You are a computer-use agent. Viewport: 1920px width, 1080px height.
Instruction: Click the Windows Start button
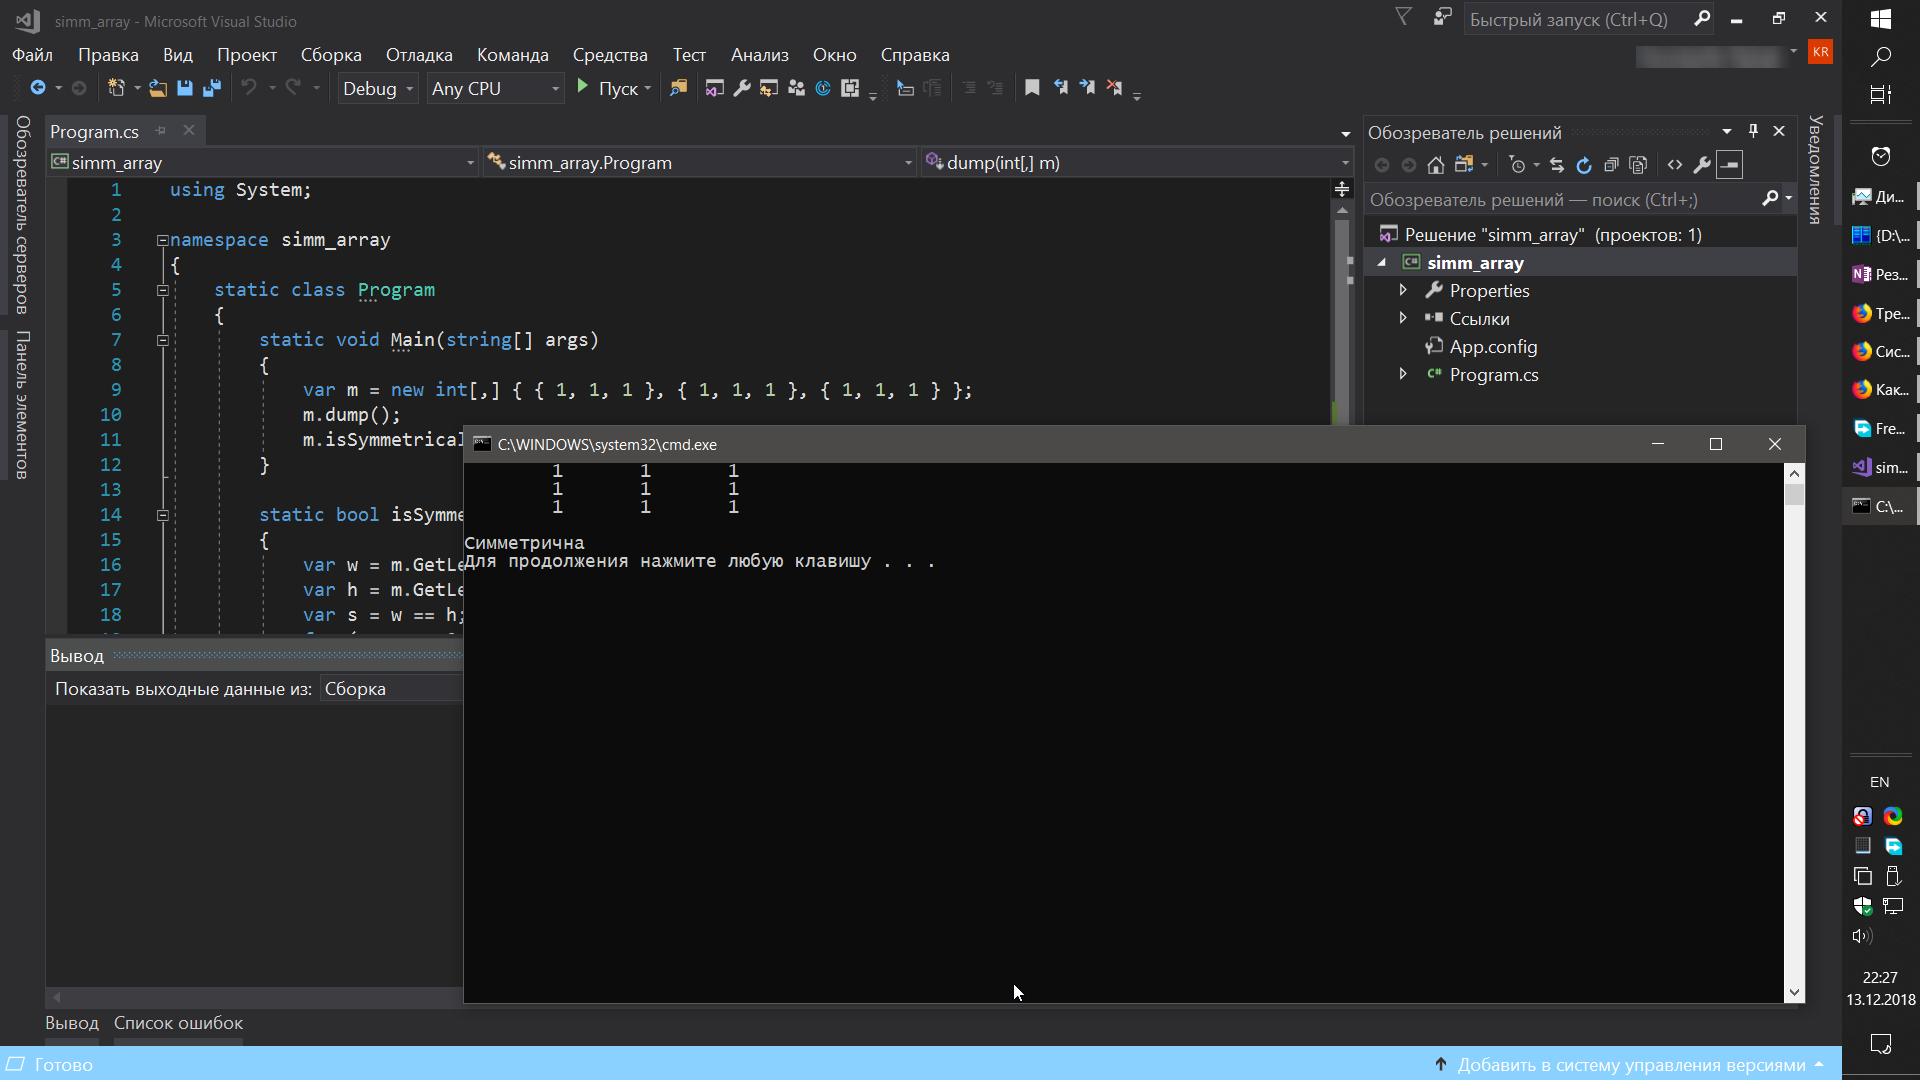(x=1881, y=18)
